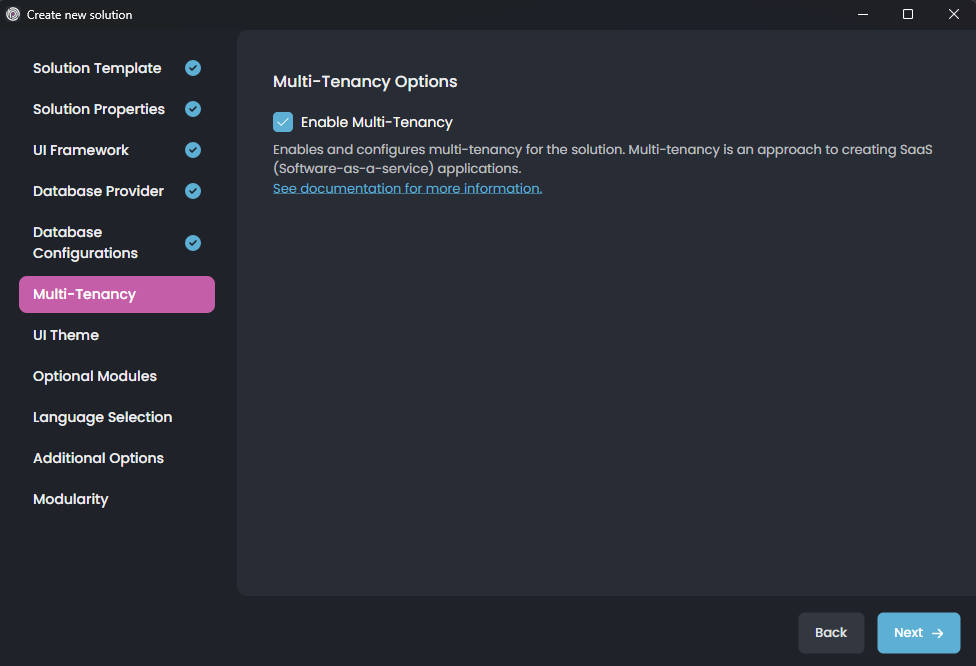Click the arrow icon inside the Next button
The width and height of the screenshot is (976, 666).
938,632
